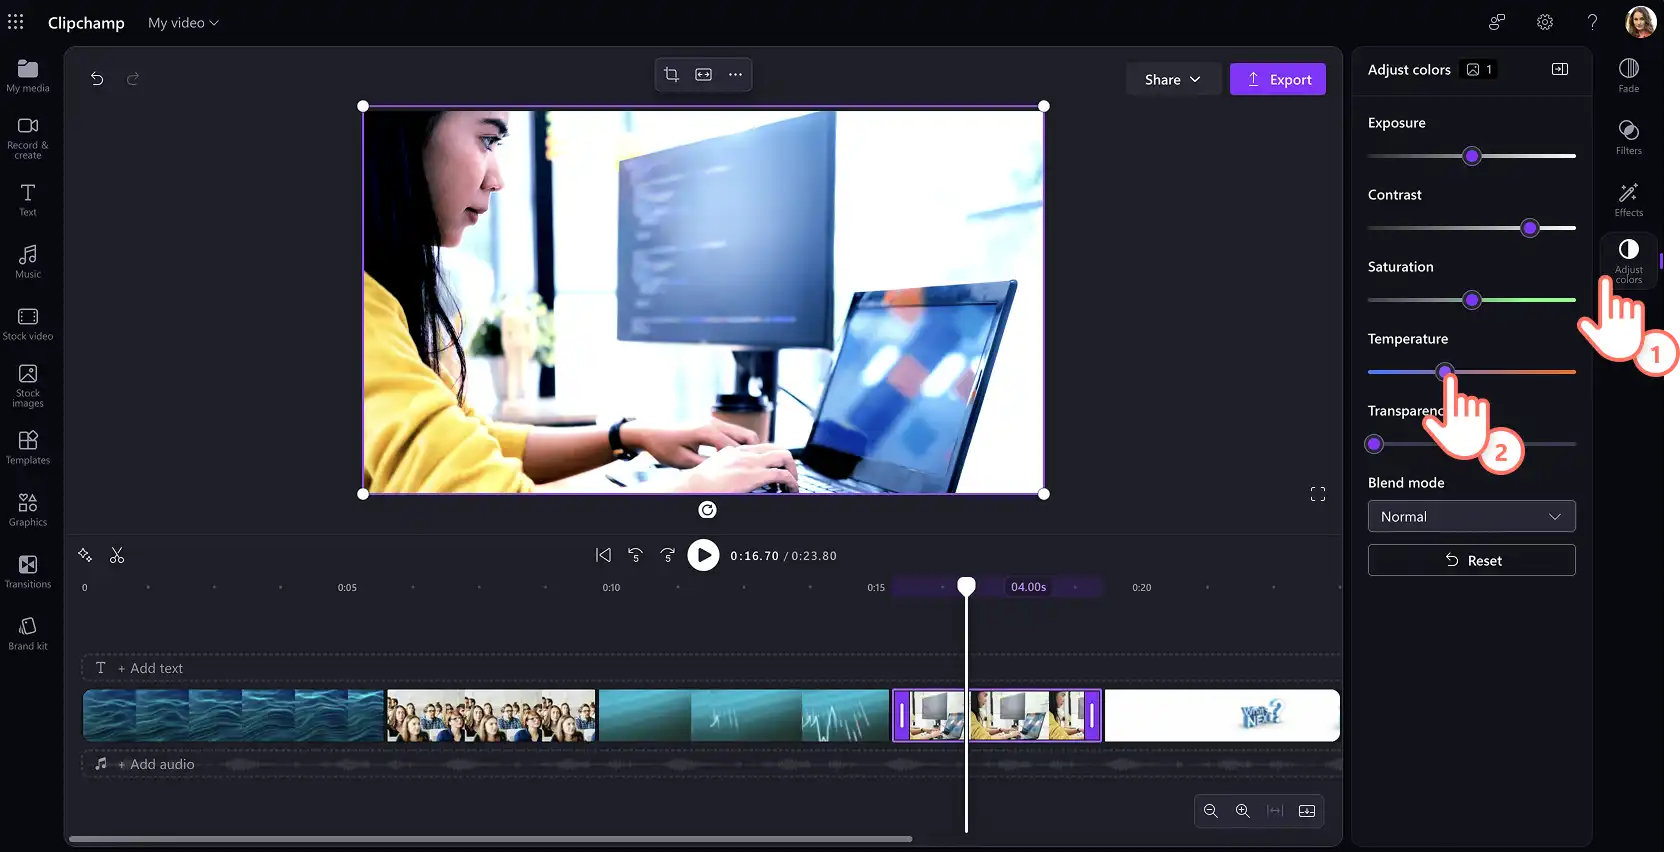Skip forward 5 seconds

tap(668, 555)
